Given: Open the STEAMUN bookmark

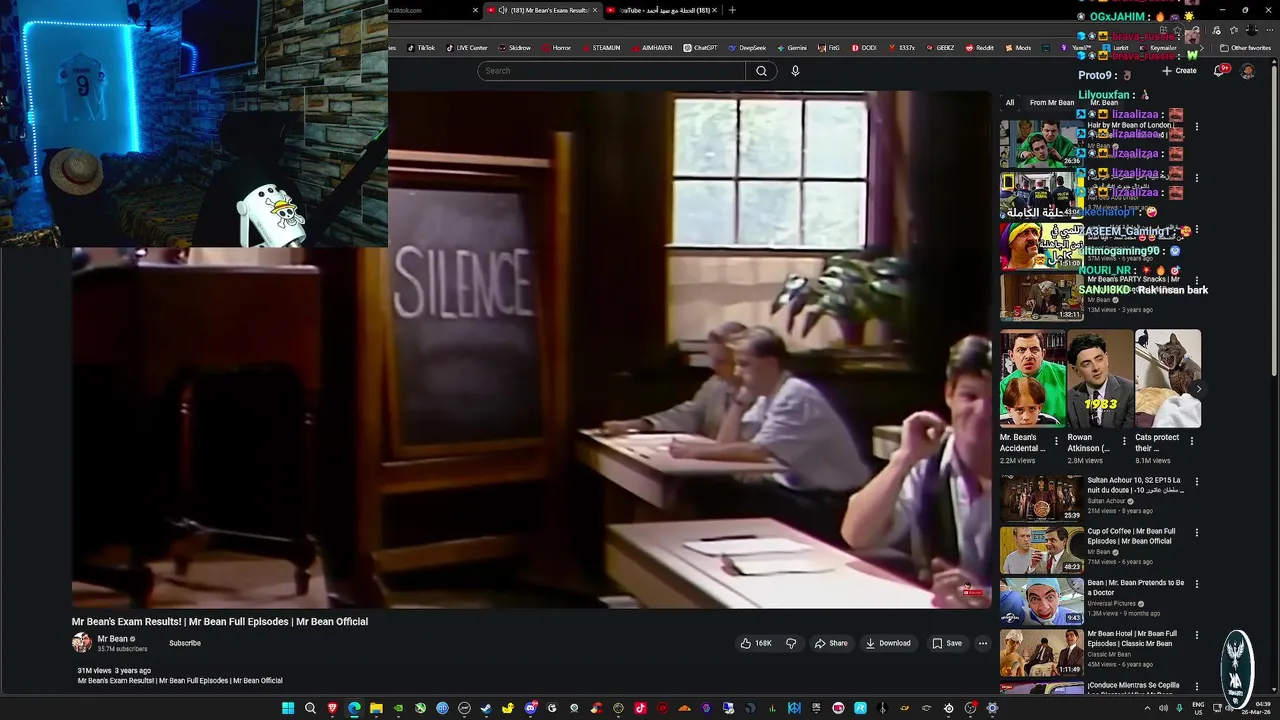Looking at the screenshot, I should 600,47.
